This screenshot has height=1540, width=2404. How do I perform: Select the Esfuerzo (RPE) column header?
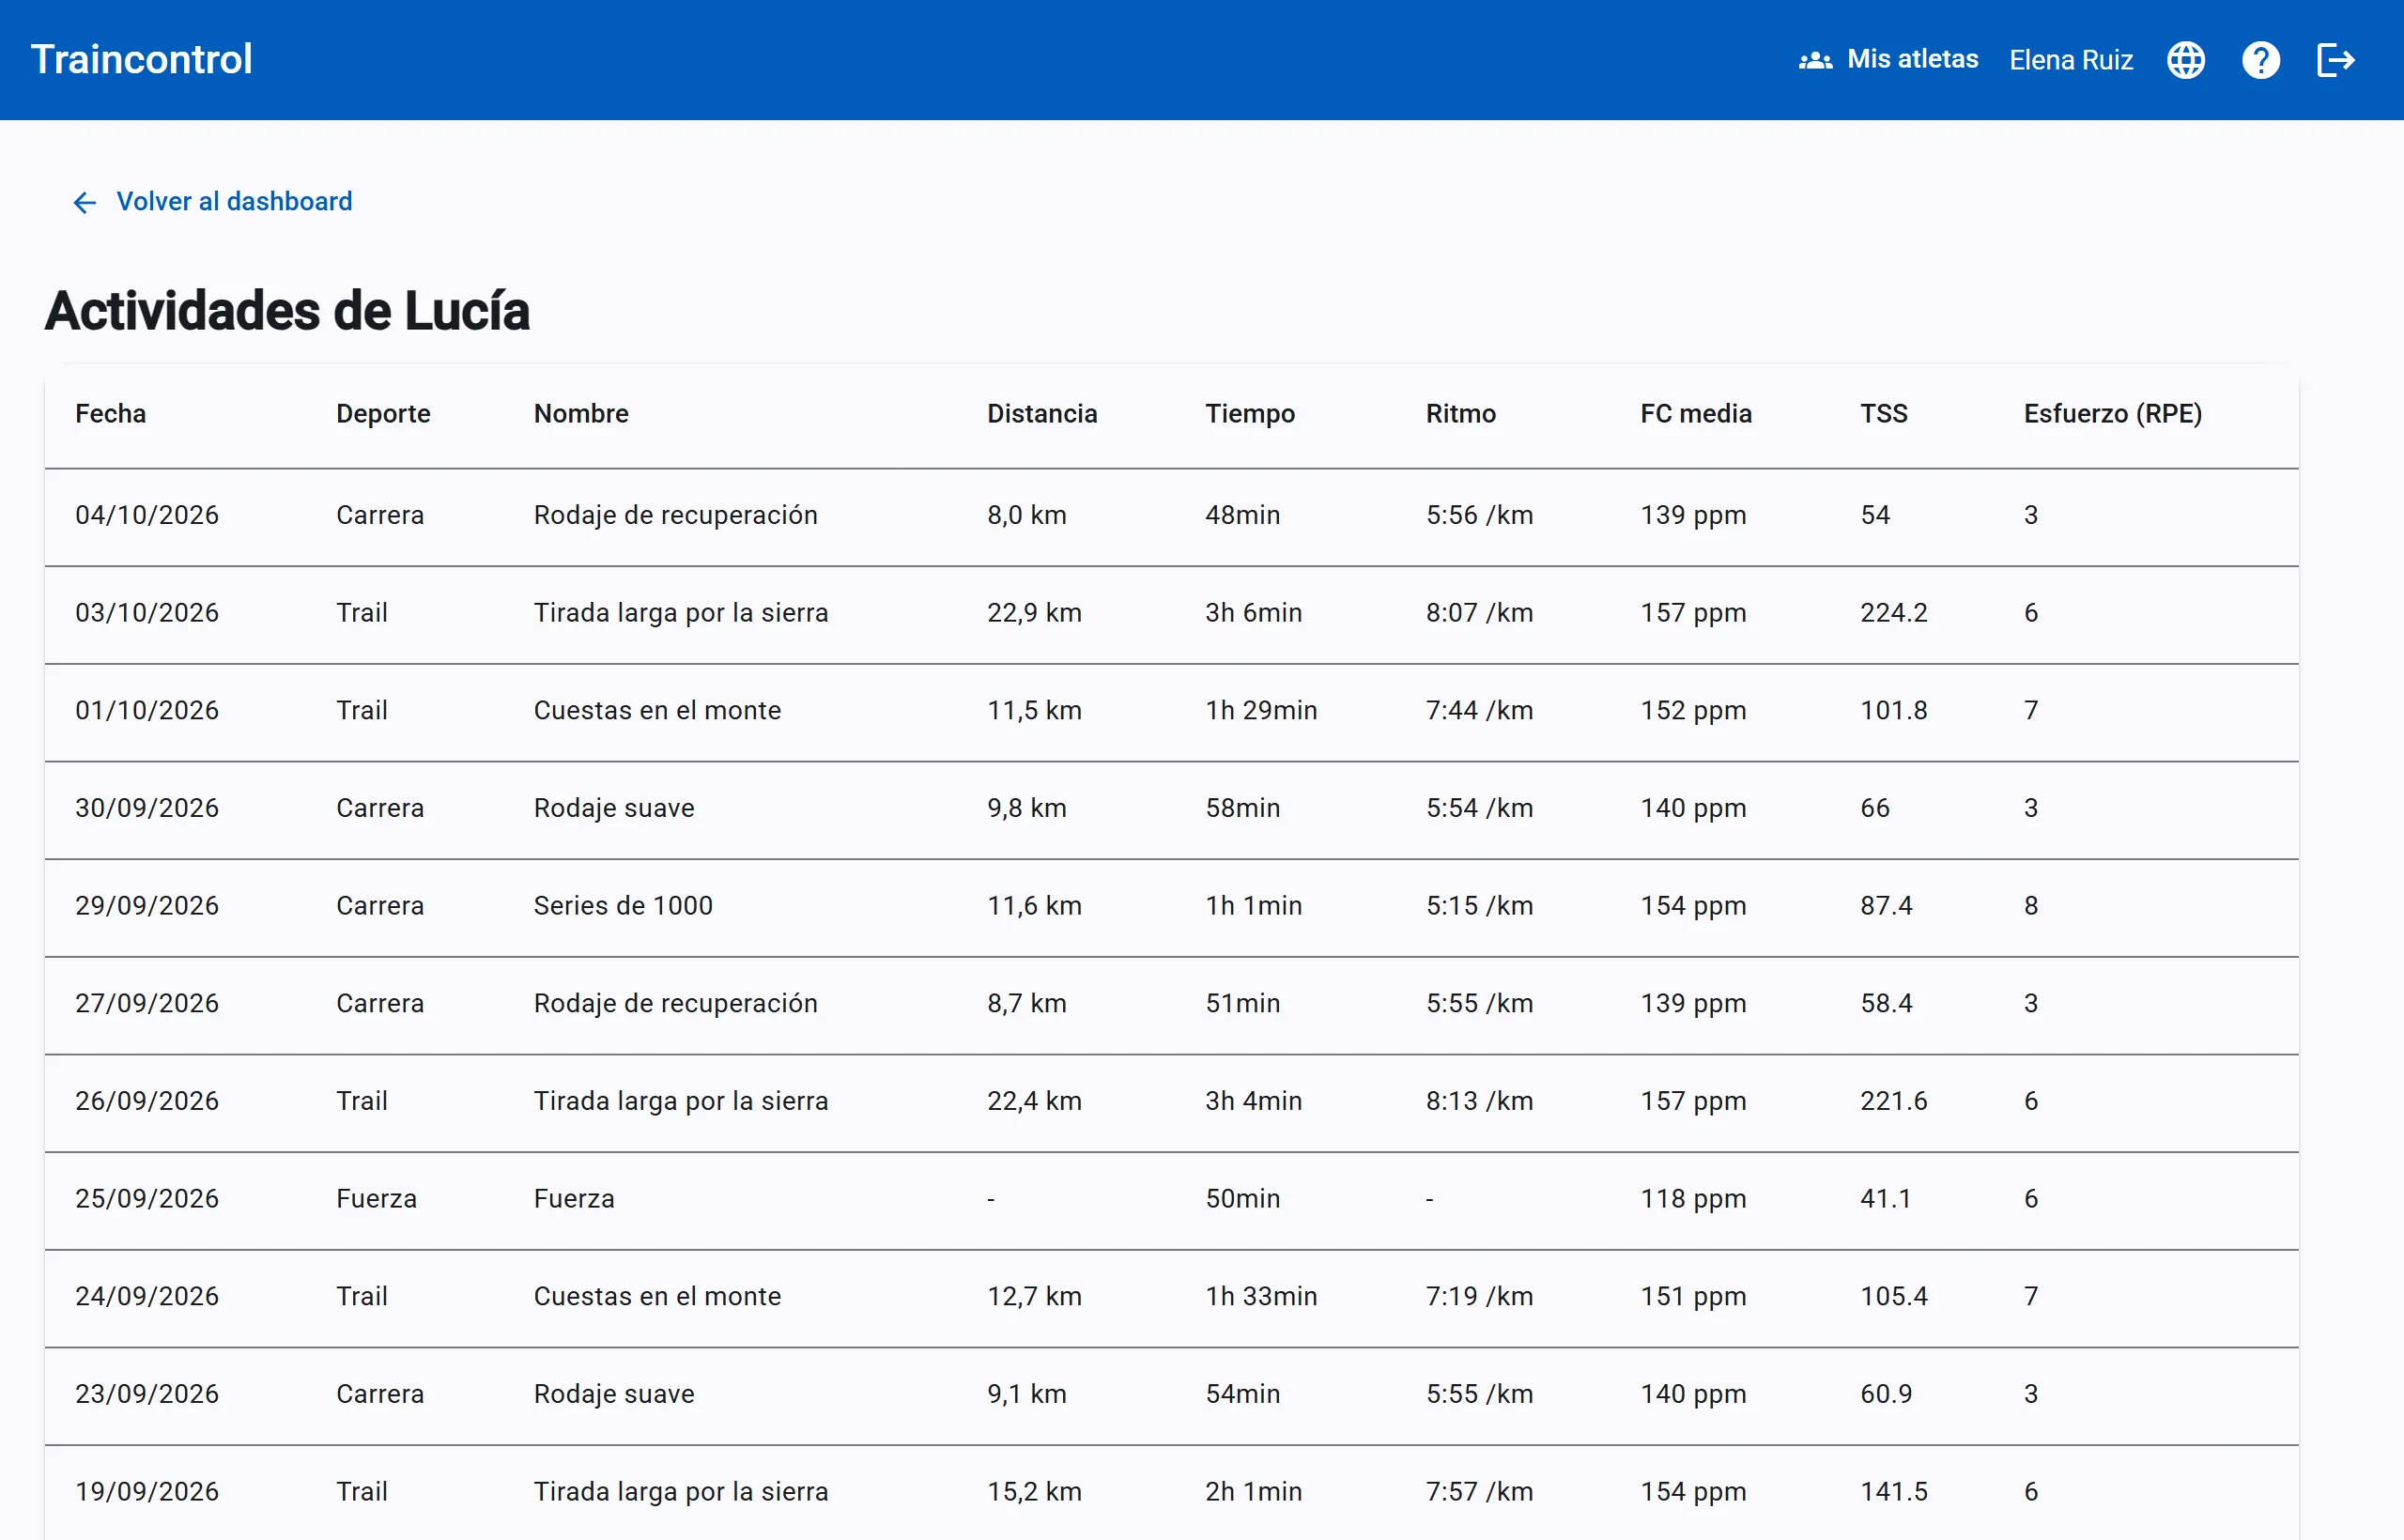pos(2112,414)
